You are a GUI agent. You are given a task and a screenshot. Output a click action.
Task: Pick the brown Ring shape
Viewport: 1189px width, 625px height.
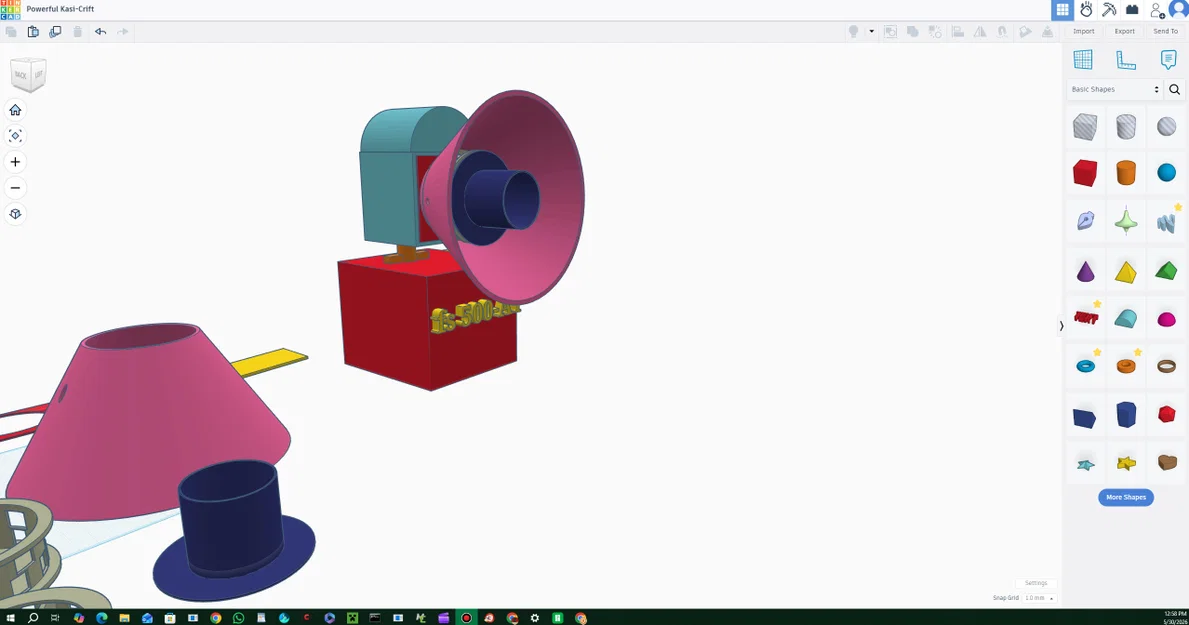point(1166,366)
